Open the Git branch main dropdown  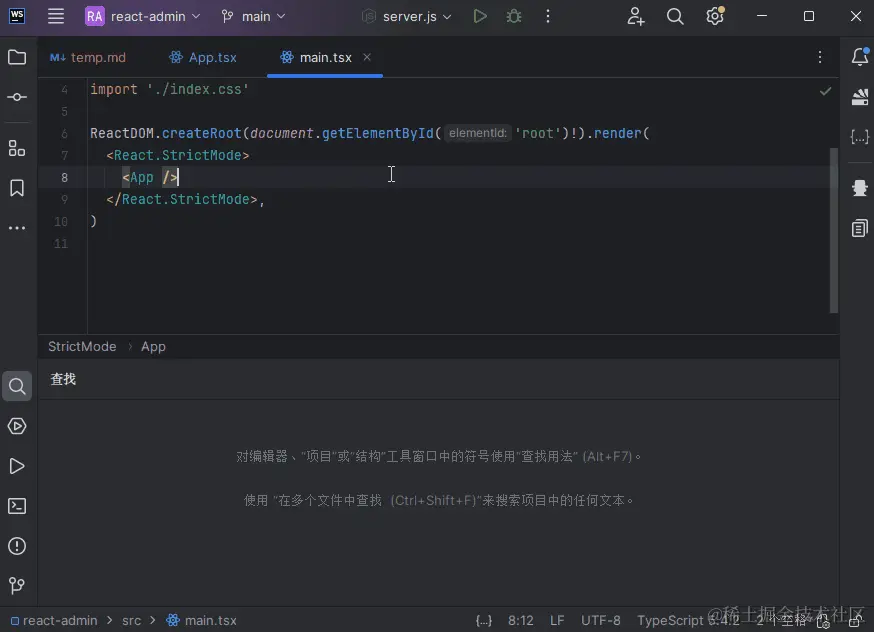coord(254,16)
